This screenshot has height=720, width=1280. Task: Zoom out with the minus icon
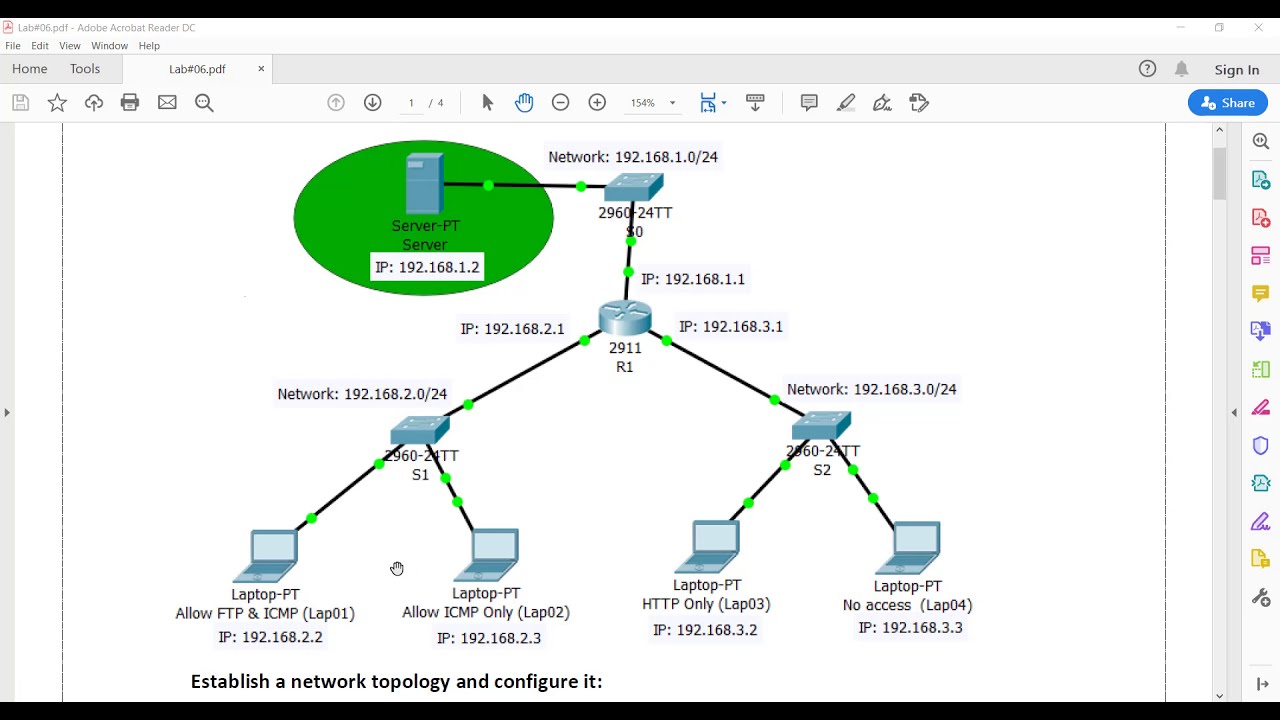coord(561,102)
